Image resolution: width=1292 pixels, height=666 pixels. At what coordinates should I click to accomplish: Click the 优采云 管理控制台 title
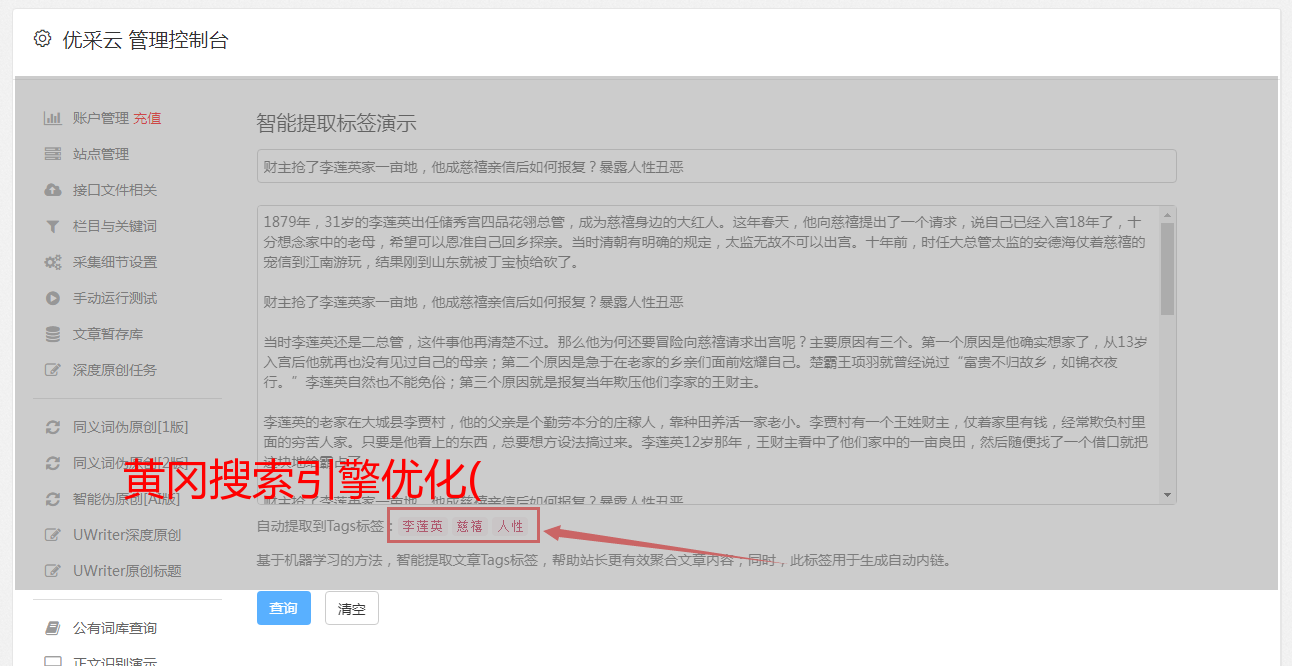(145, 40)
